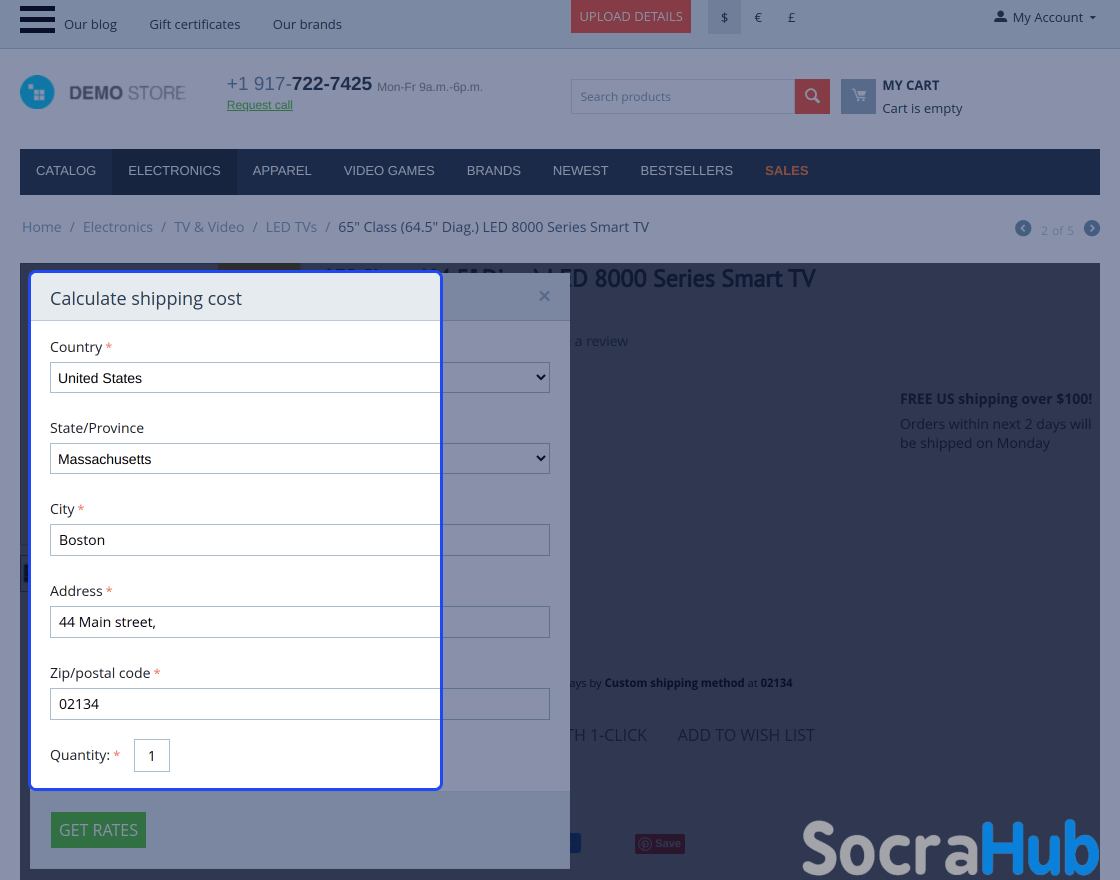
Task: Open the Our brands link
Action: [307, 24]
